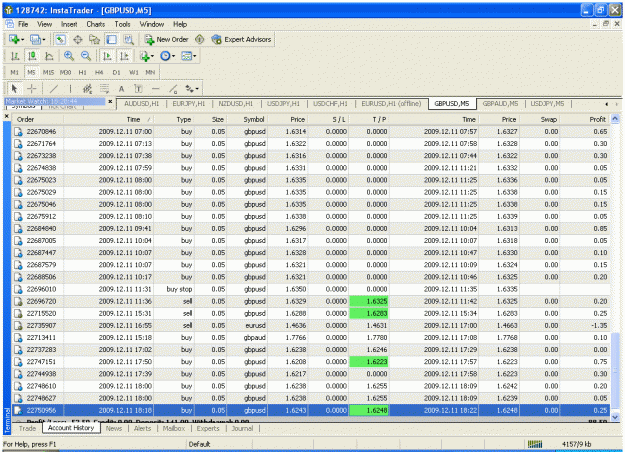Toggle Expert Advisors
Screen dimensions: 625x452
242,39
